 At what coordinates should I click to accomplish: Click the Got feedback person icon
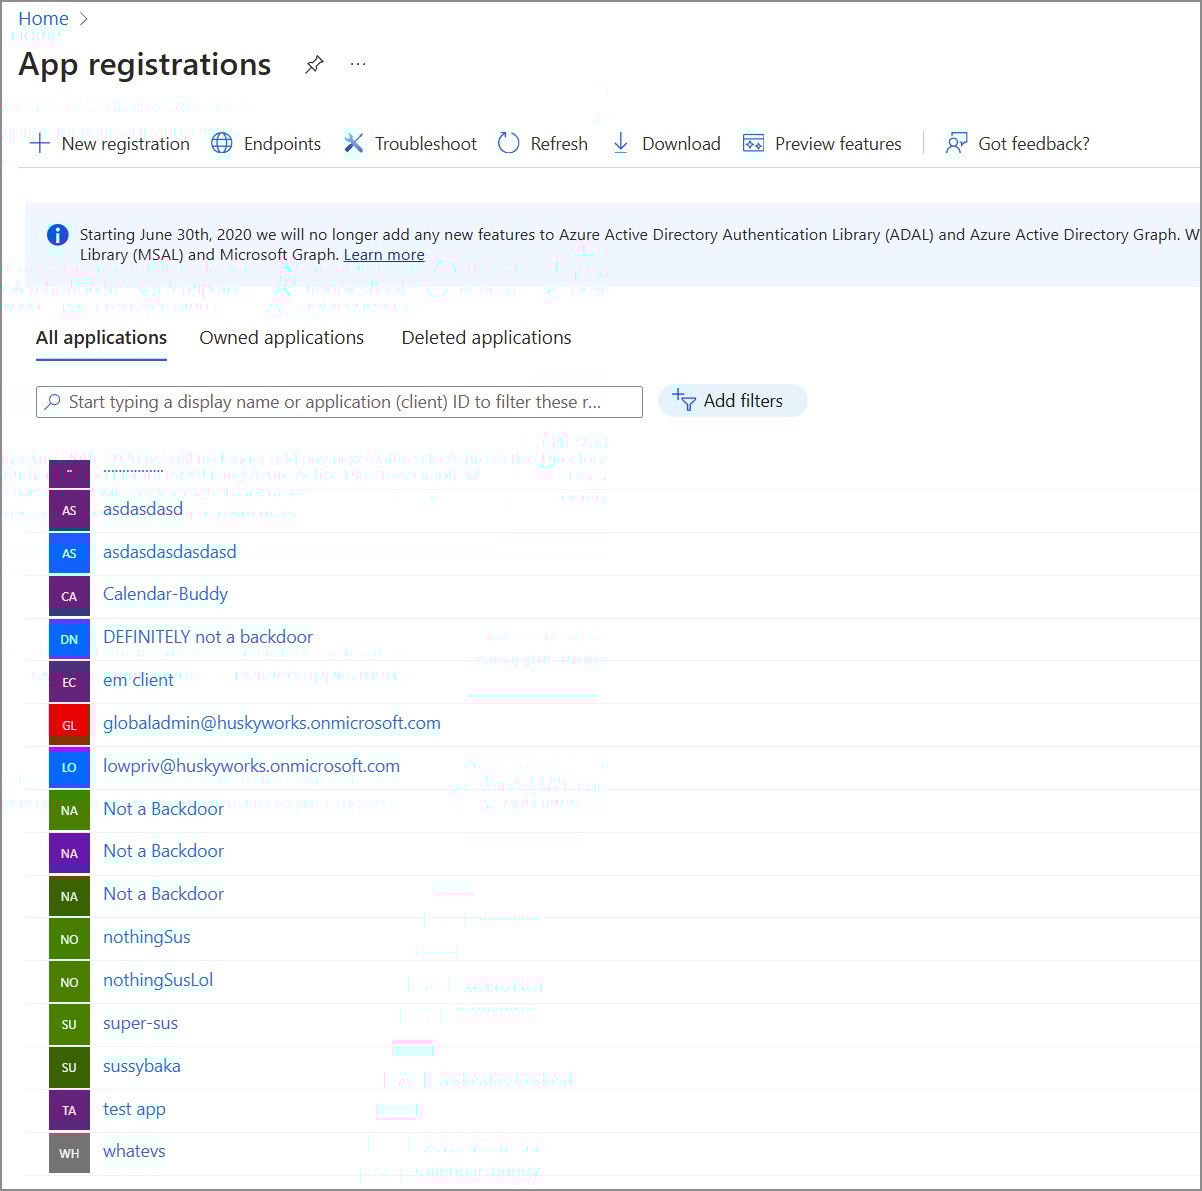(x=956, y=144)
